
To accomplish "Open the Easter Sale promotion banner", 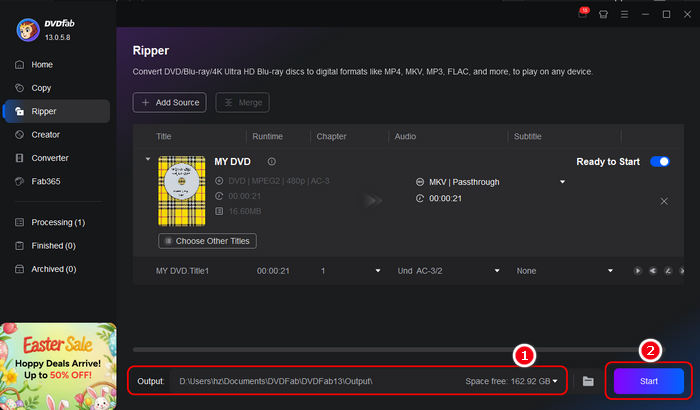I will point(58,366).
